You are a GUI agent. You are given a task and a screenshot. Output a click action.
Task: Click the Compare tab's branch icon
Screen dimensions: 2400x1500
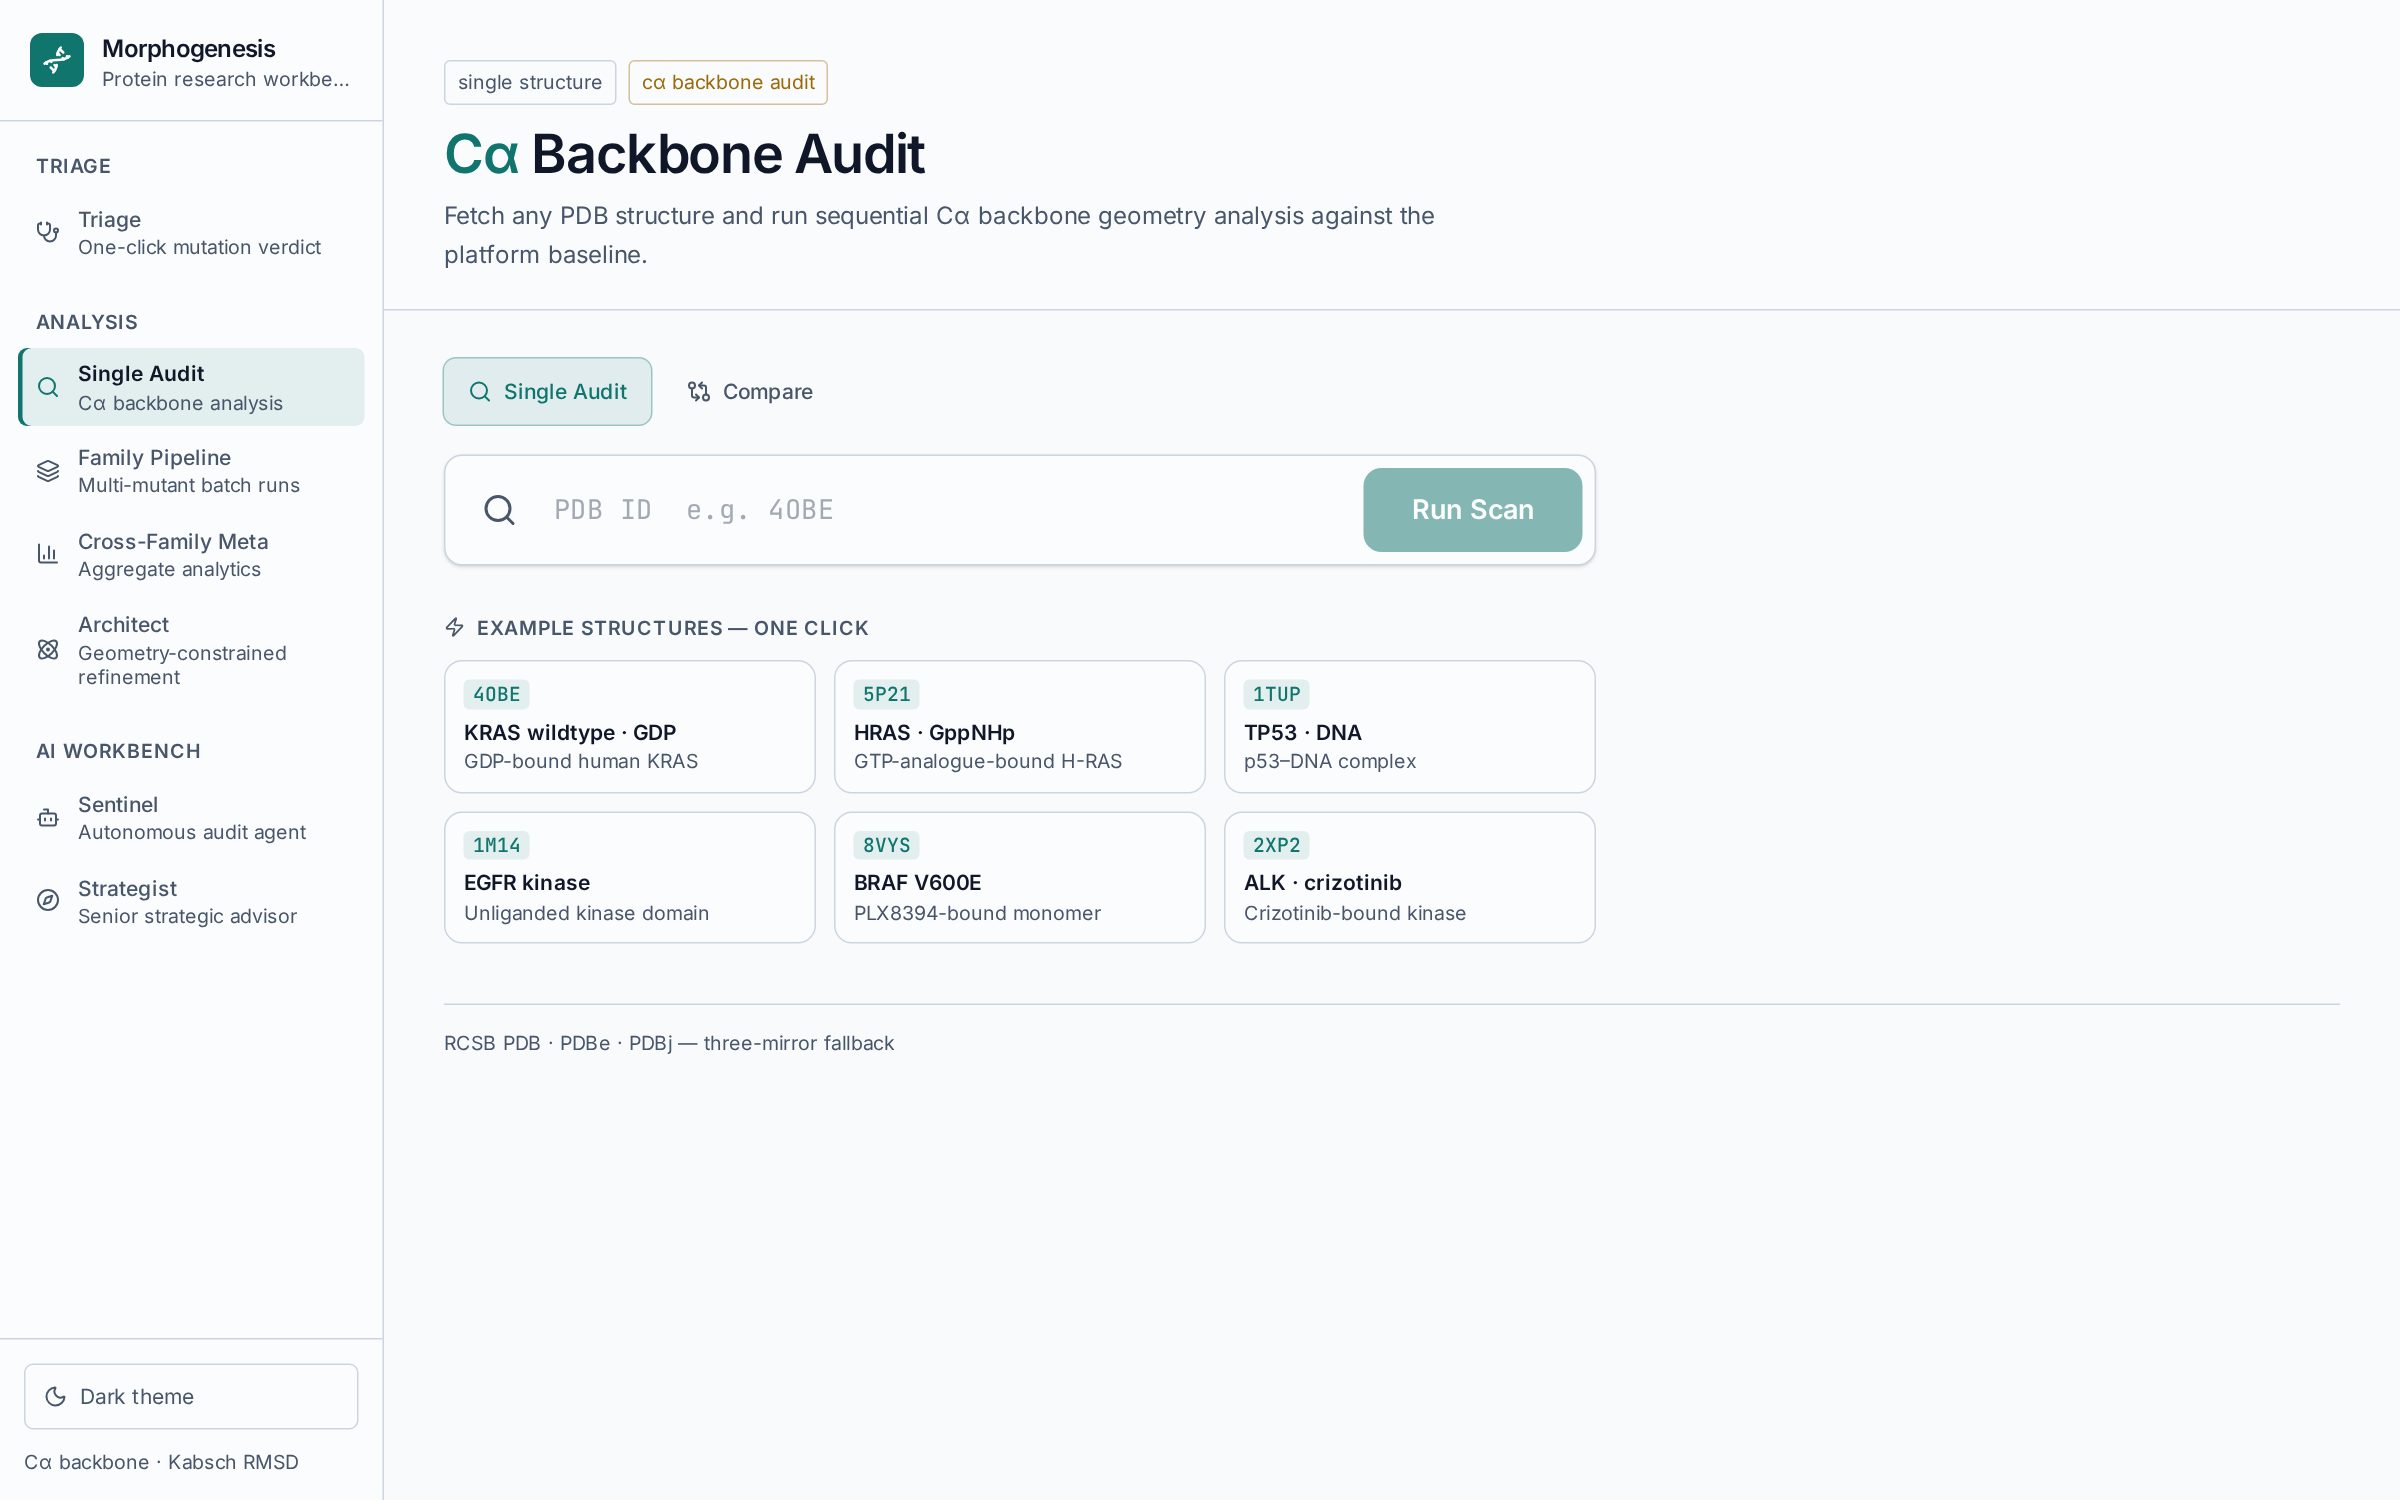(699, 392)
